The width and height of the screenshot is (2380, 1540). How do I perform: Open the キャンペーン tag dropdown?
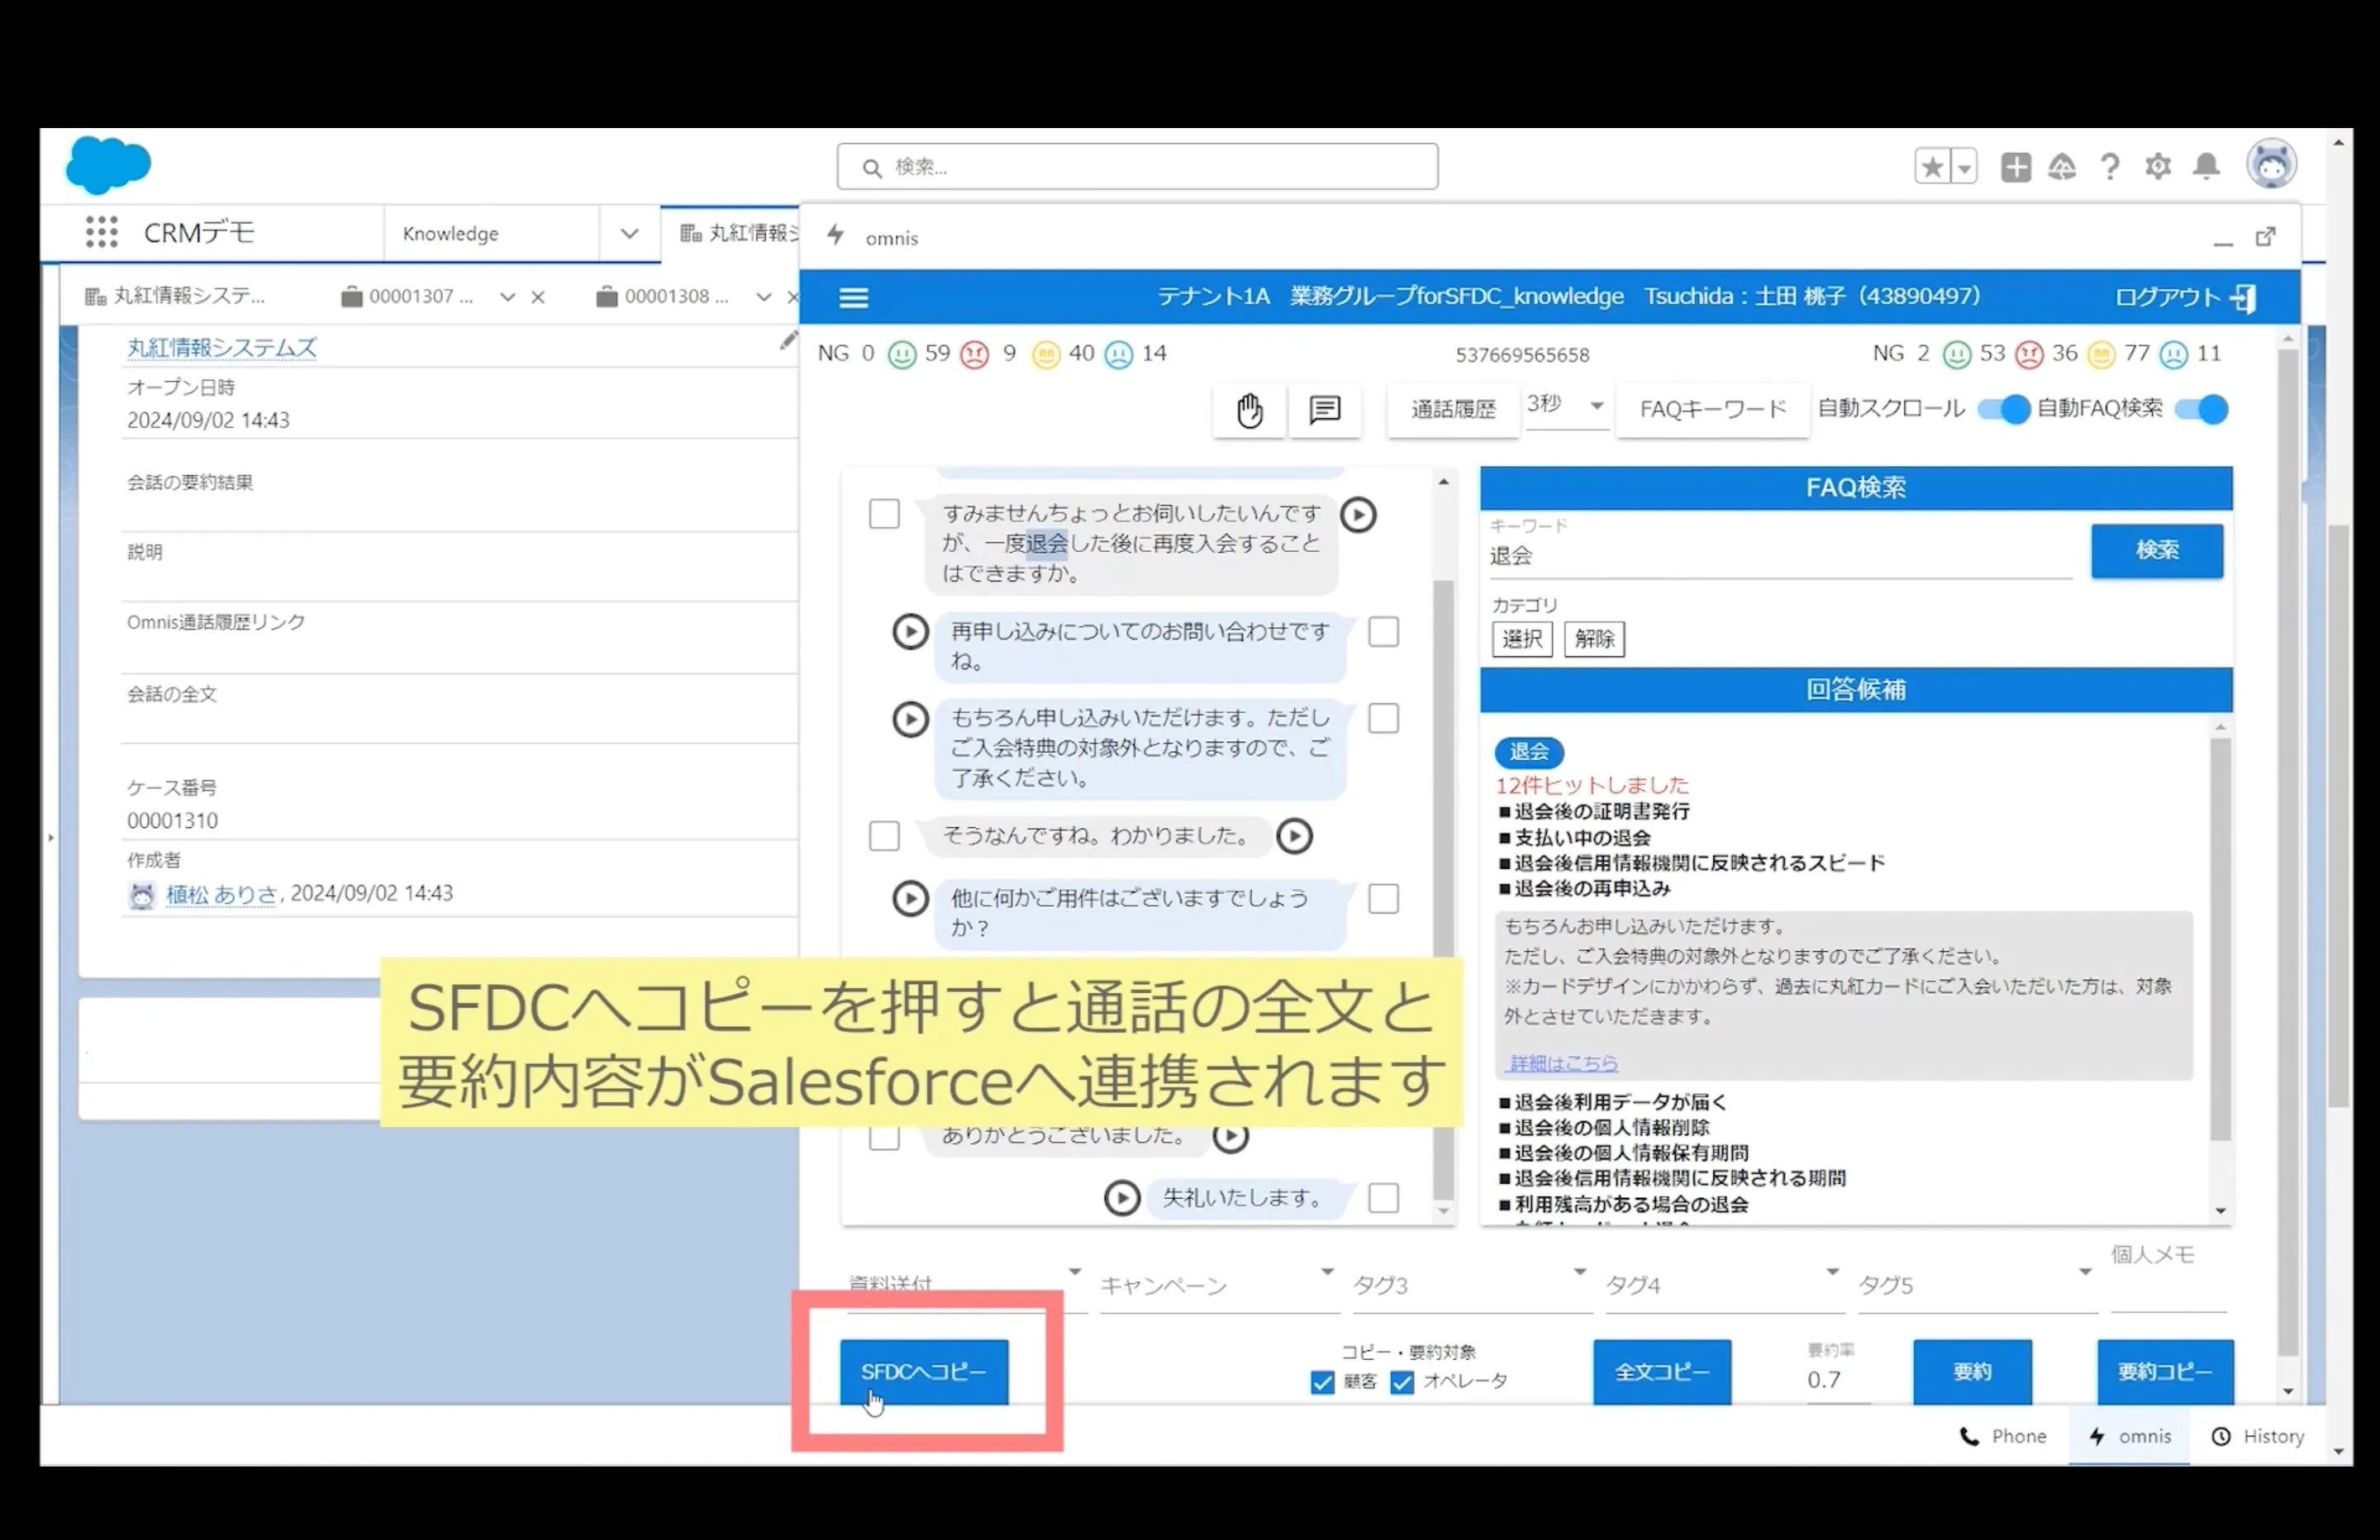[x=1219, y=1285]
